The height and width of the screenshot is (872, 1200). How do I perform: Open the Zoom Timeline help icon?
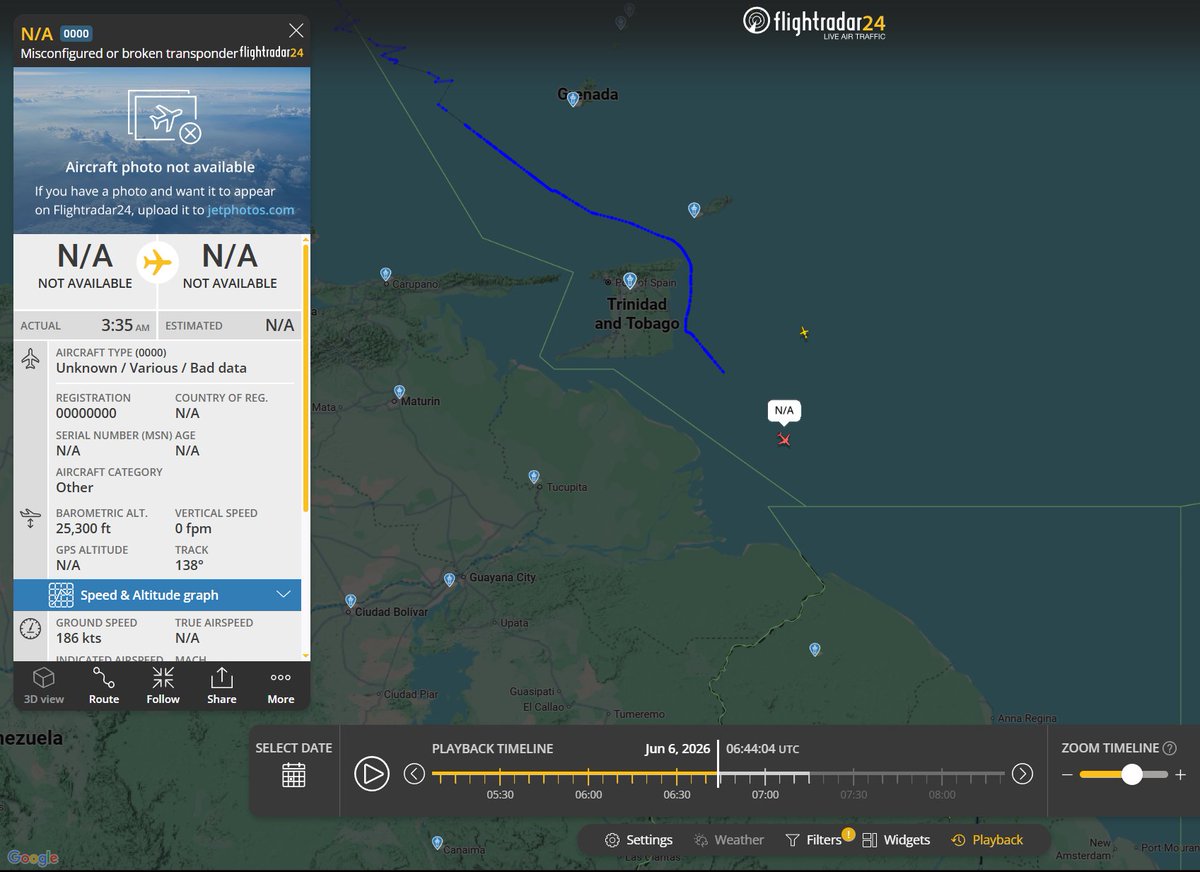1170,748
